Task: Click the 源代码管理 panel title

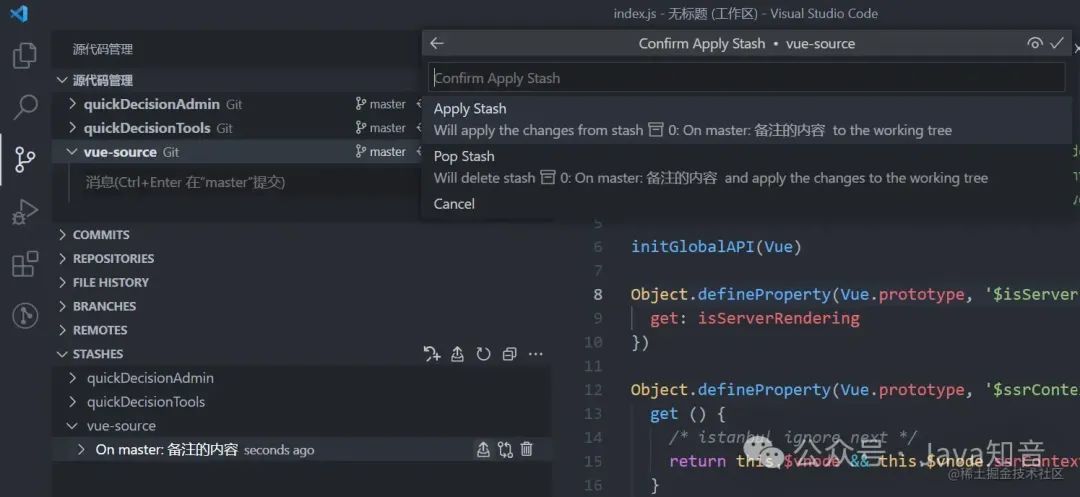Action: [103, 49]
